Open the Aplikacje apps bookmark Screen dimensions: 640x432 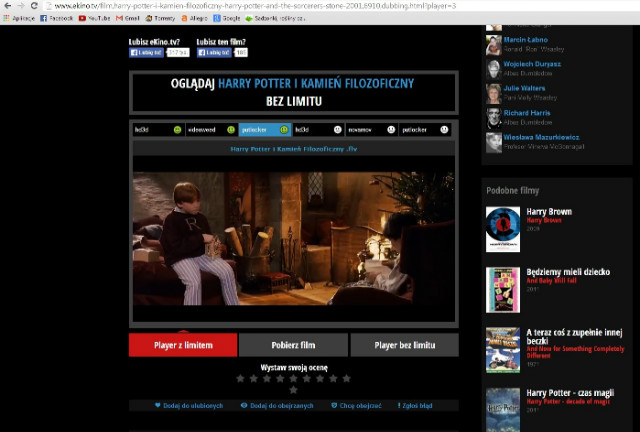tap(19, 18)
